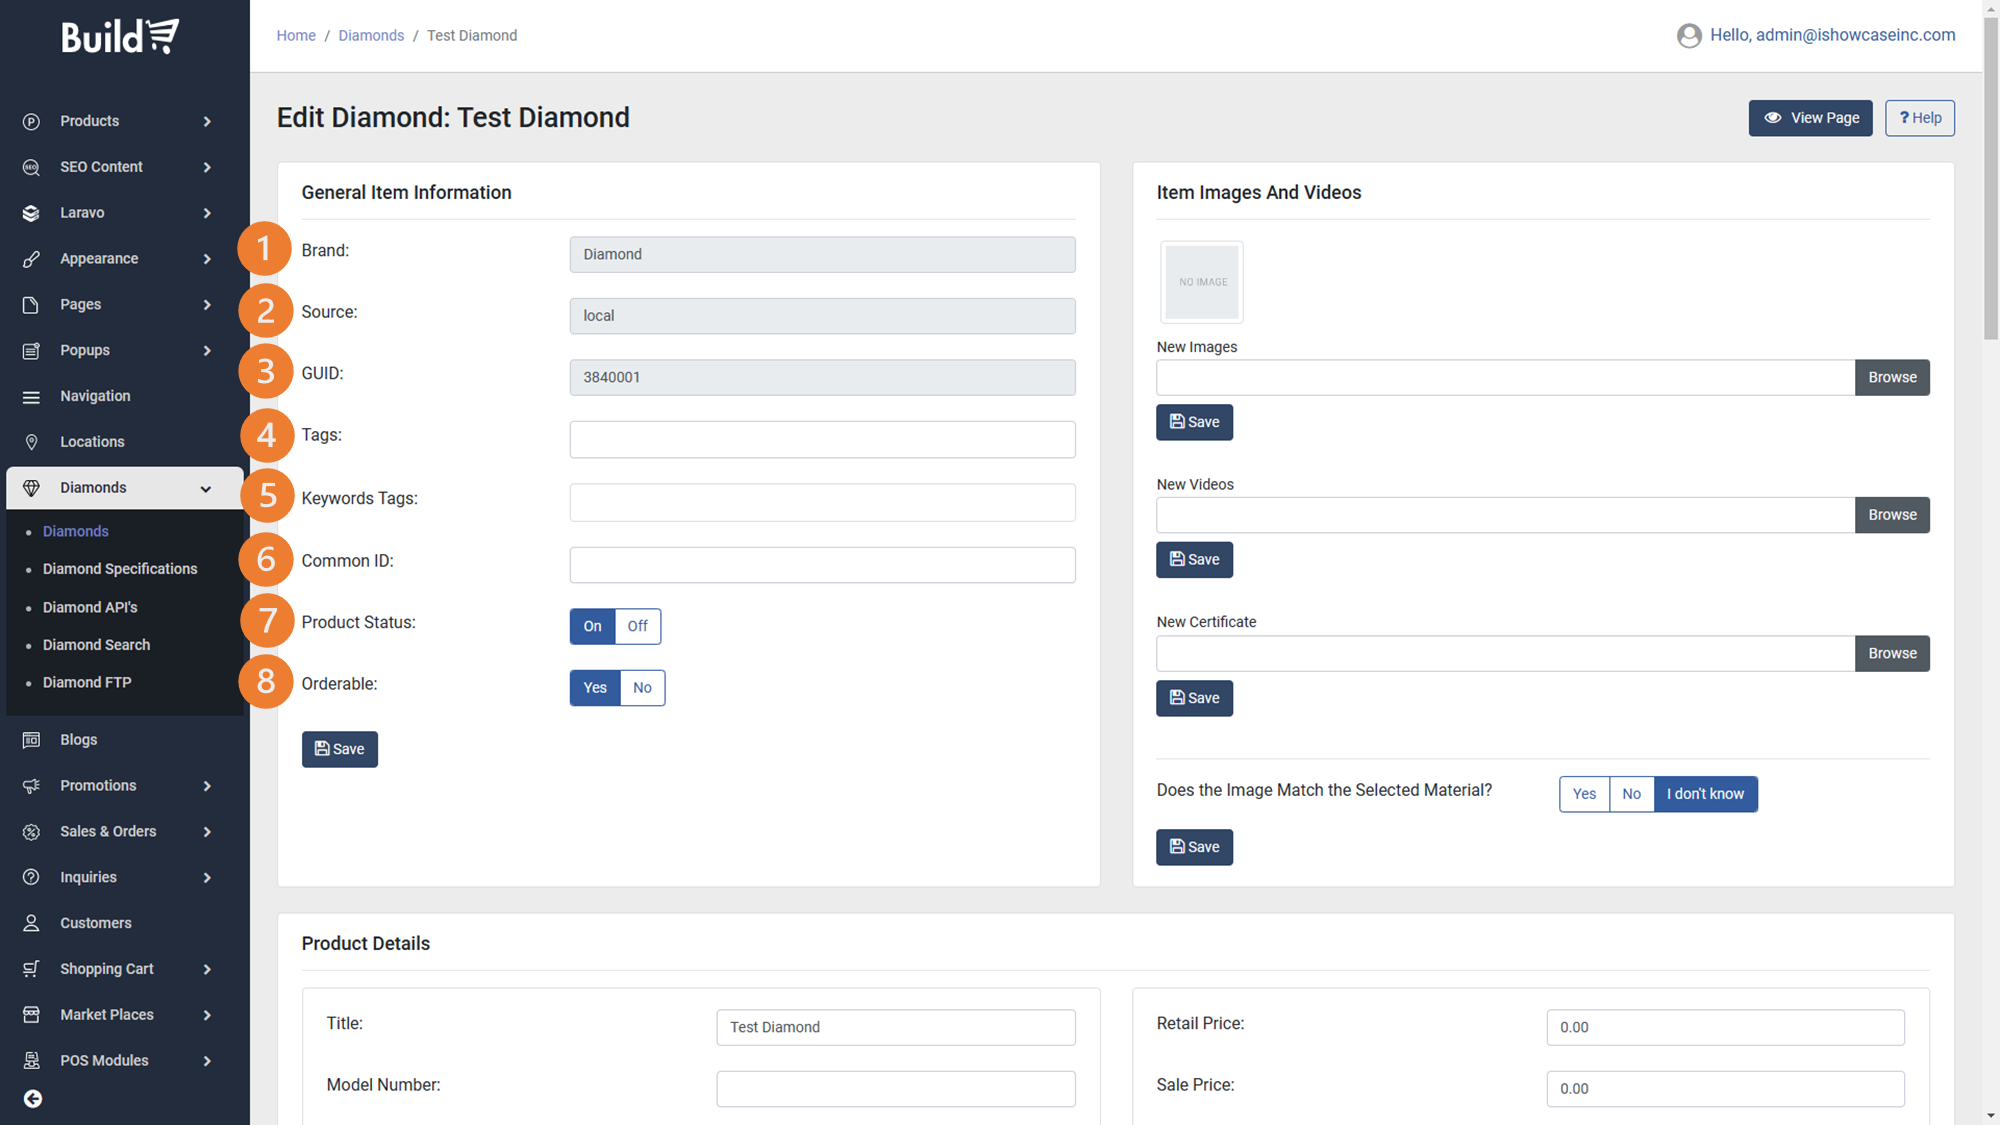Click the SEO Content sidebar icon
This screenshot has width=2000, height=1125.
tap(31, 167)
